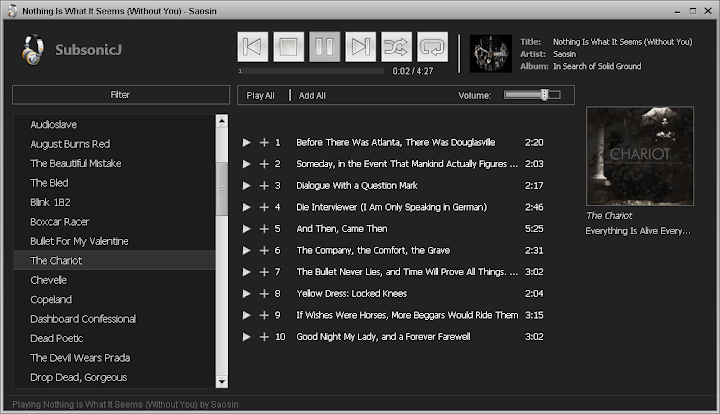Viewport: 720px width, 414px height.
Task: Skip to next track
Action: (360, 47)
